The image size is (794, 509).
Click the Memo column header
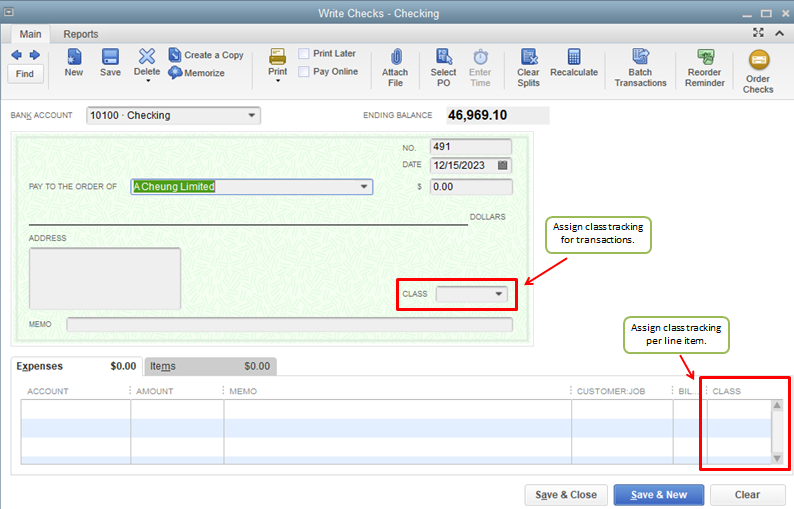click(243, 391)
